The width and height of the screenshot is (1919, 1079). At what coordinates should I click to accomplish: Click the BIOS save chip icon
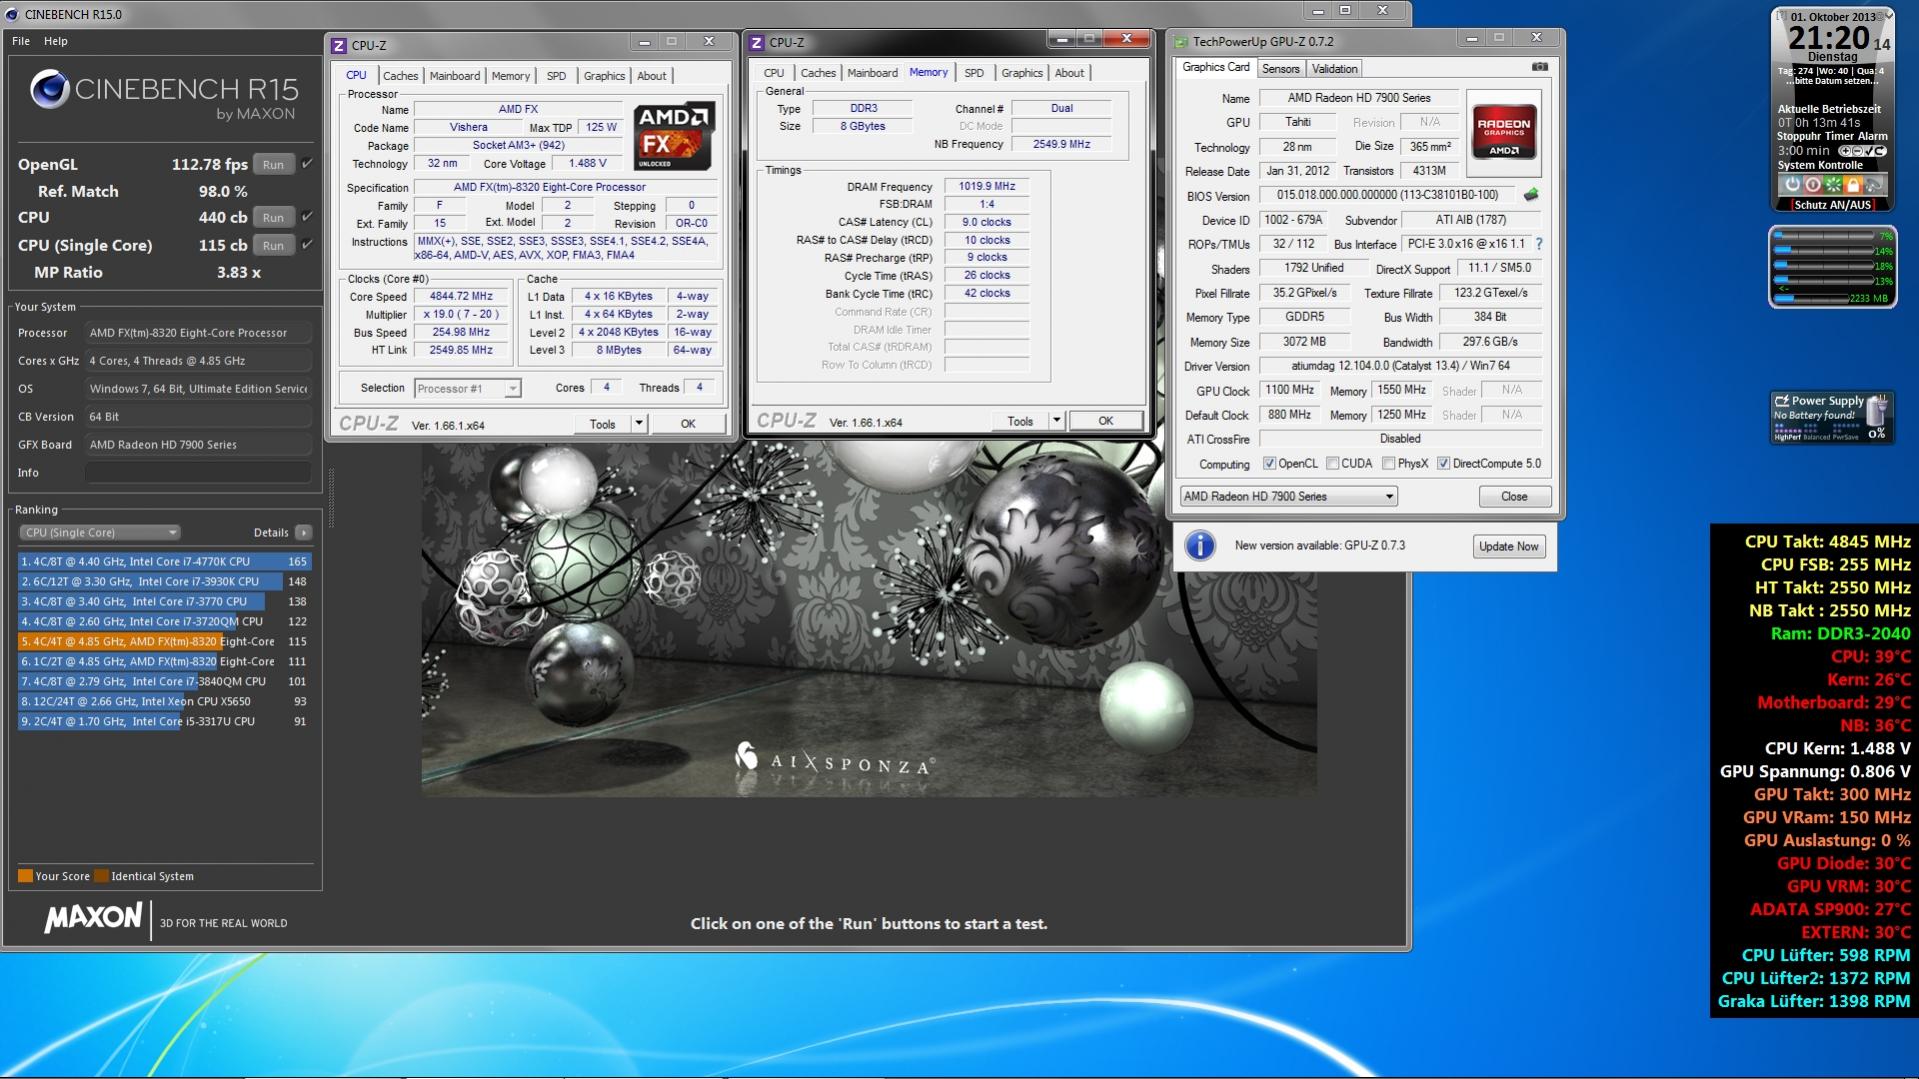click(1530, 195)
